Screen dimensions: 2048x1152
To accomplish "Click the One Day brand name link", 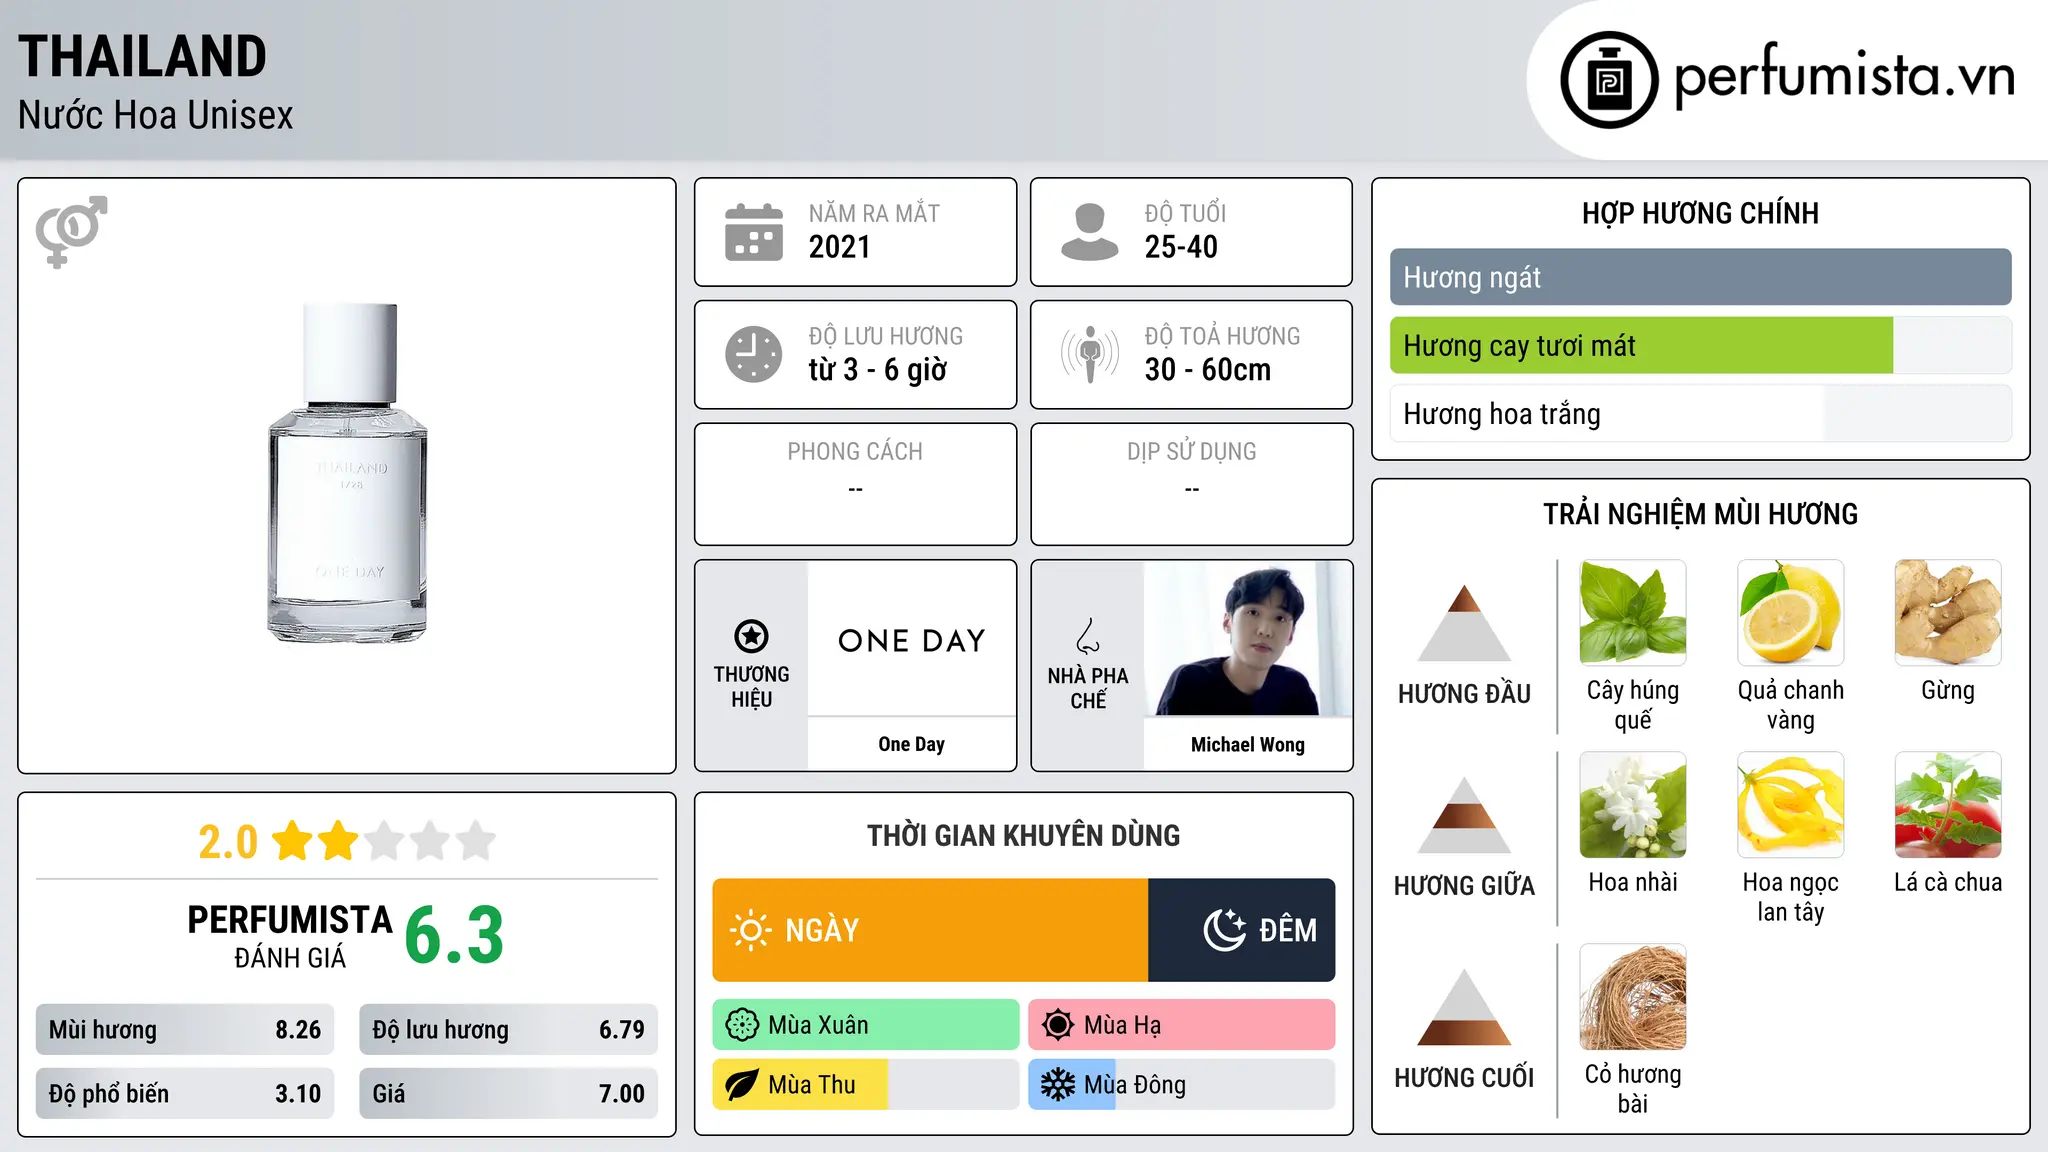I will pos(911,744).
